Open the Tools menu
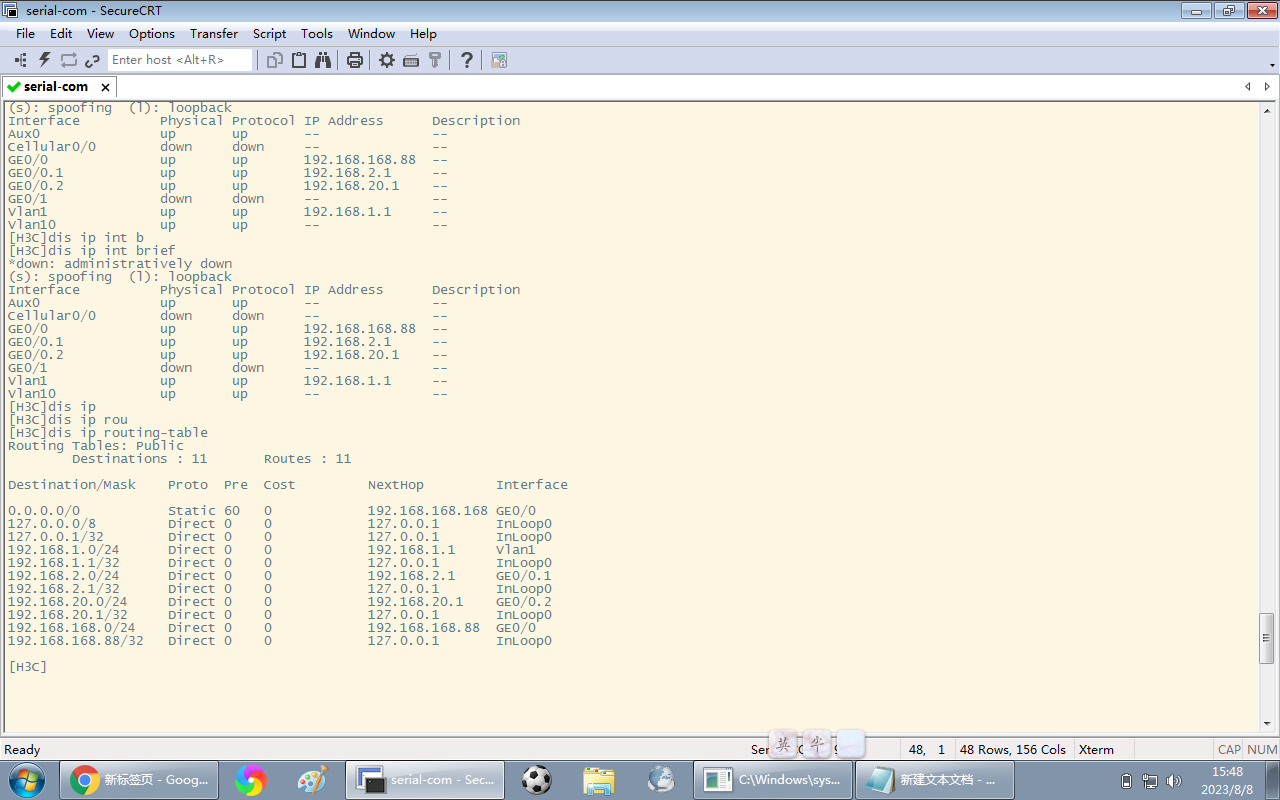1280x800 pixels. point(317,33)
